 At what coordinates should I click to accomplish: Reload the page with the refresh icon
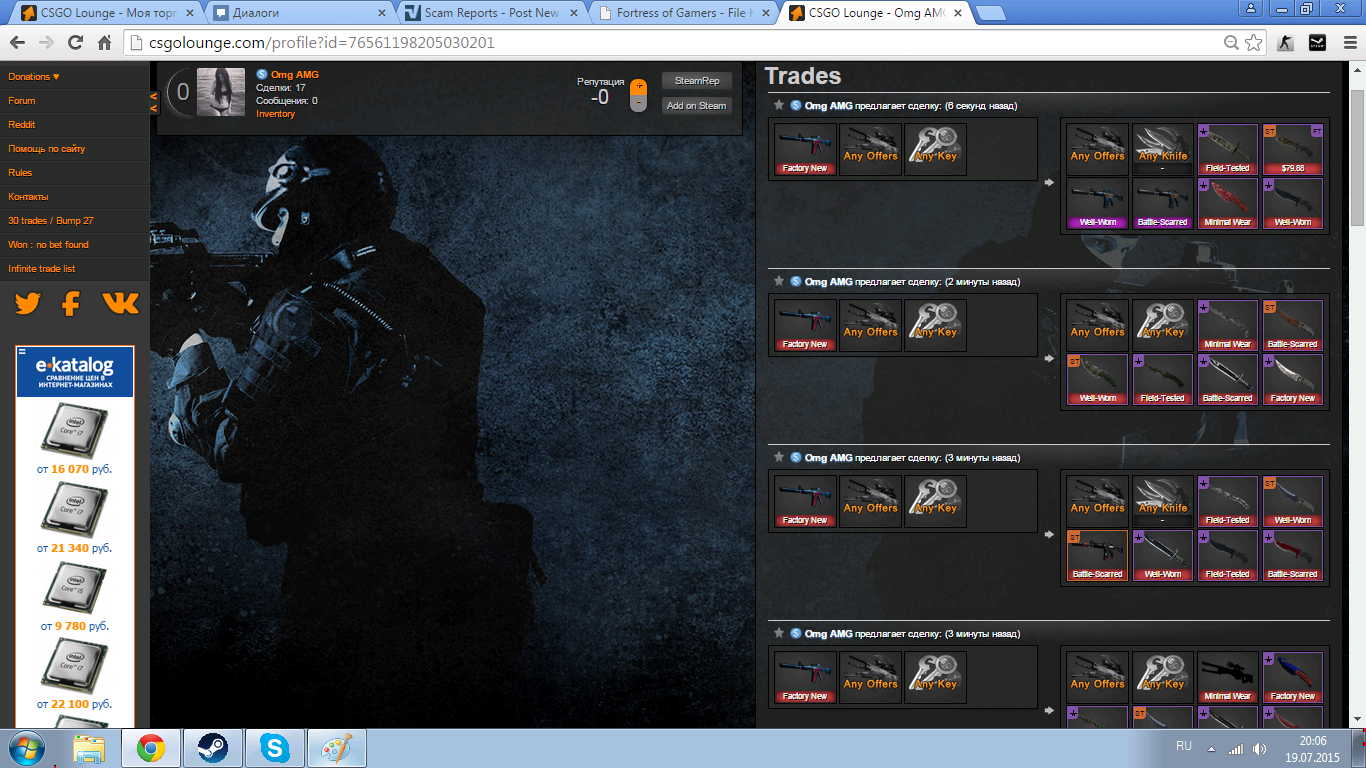tap(75, 43)
